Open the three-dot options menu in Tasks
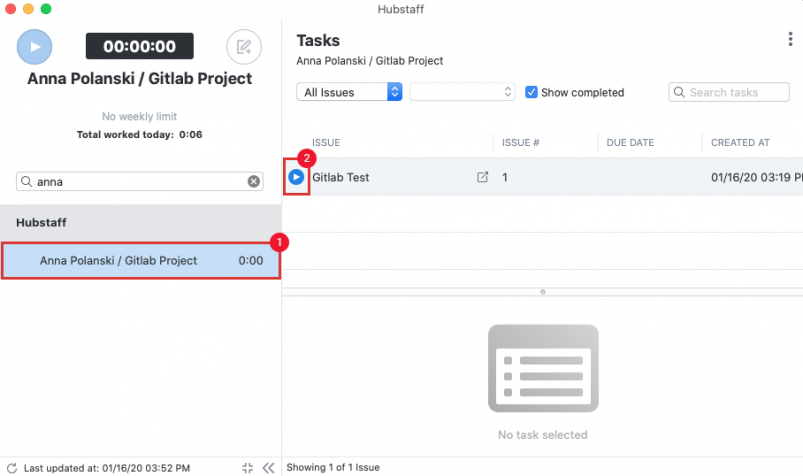The image size is (803, 476). (x=791, y=40)
